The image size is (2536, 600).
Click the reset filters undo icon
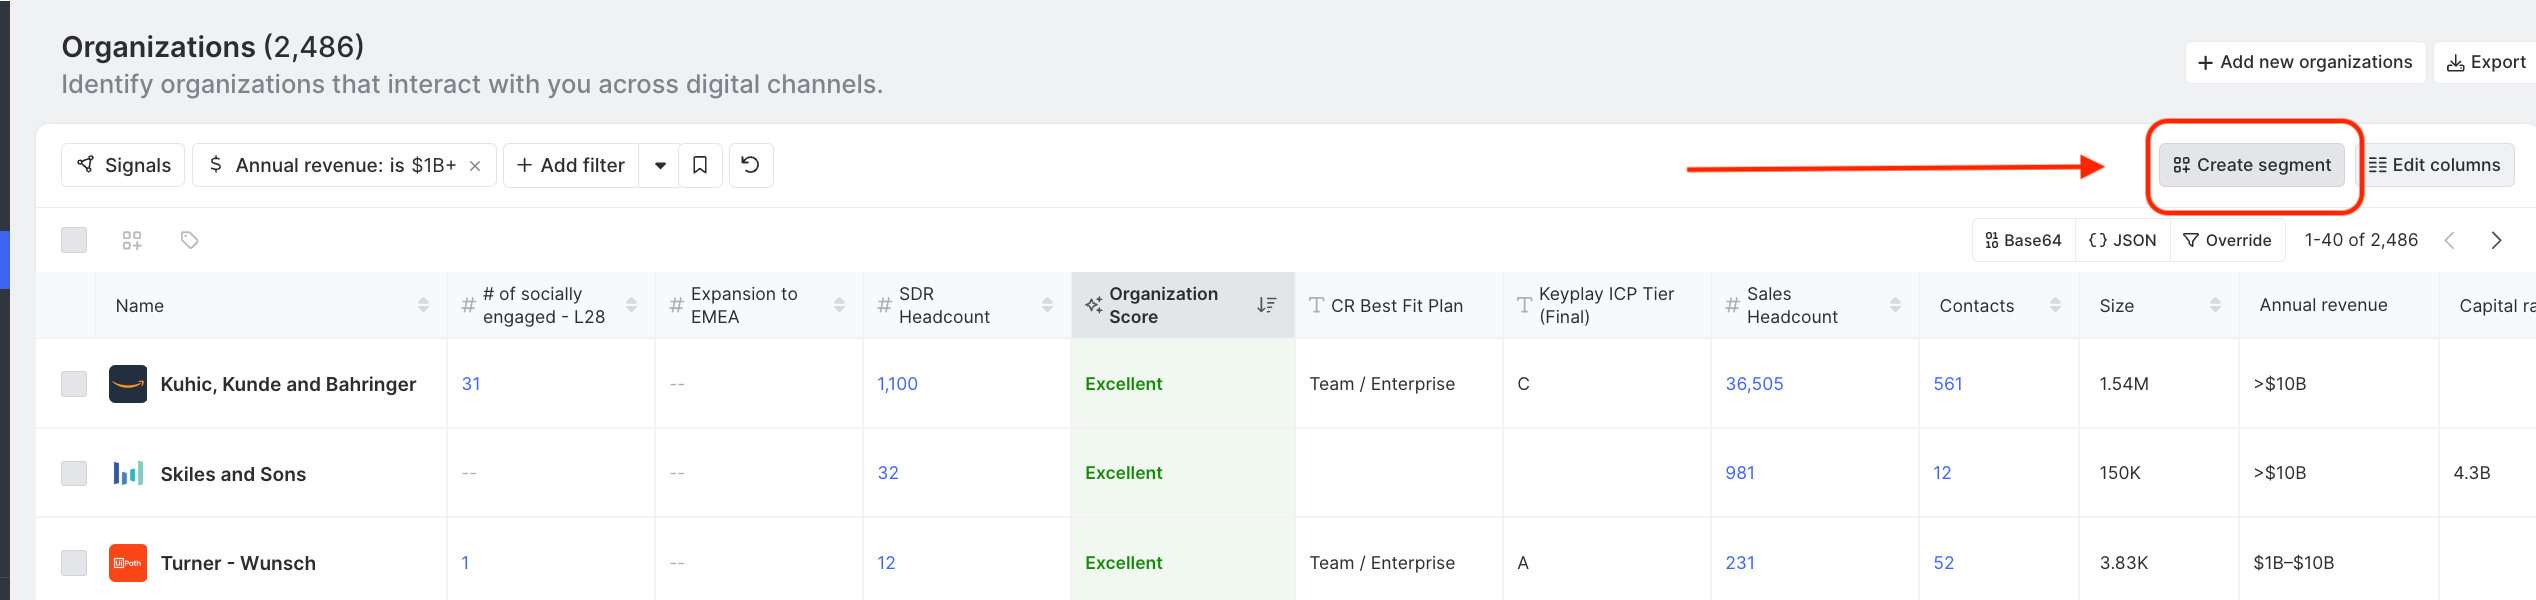[751, 165]
